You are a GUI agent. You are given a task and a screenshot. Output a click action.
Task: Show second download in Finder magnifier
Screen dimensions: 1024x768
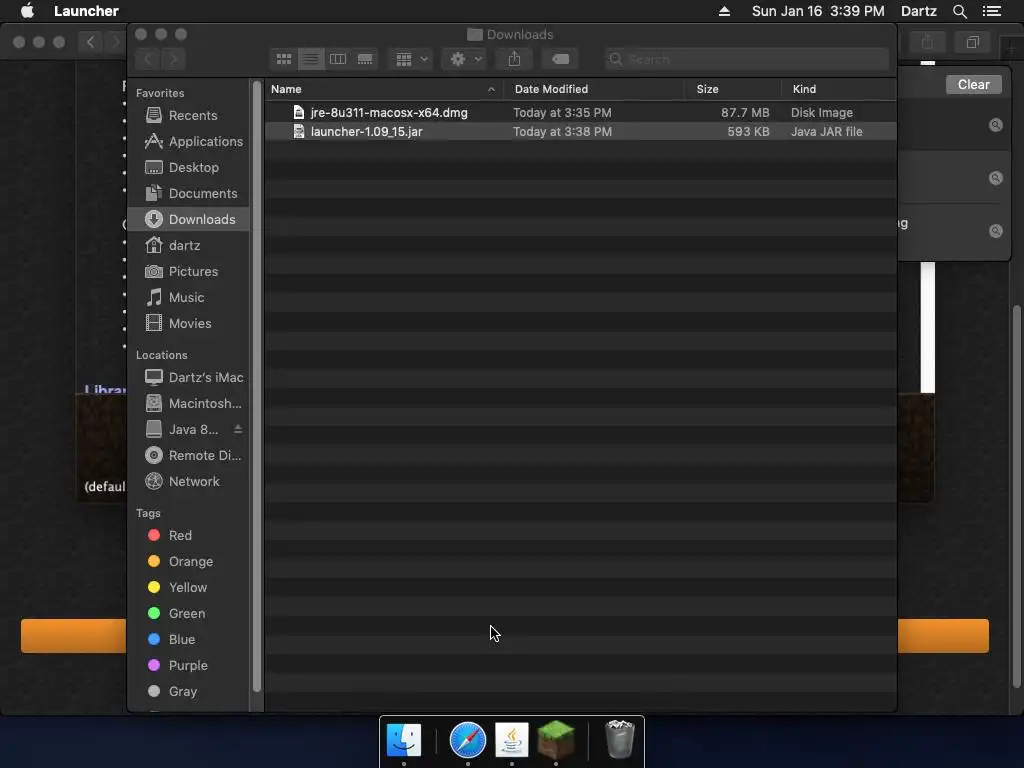995,178
